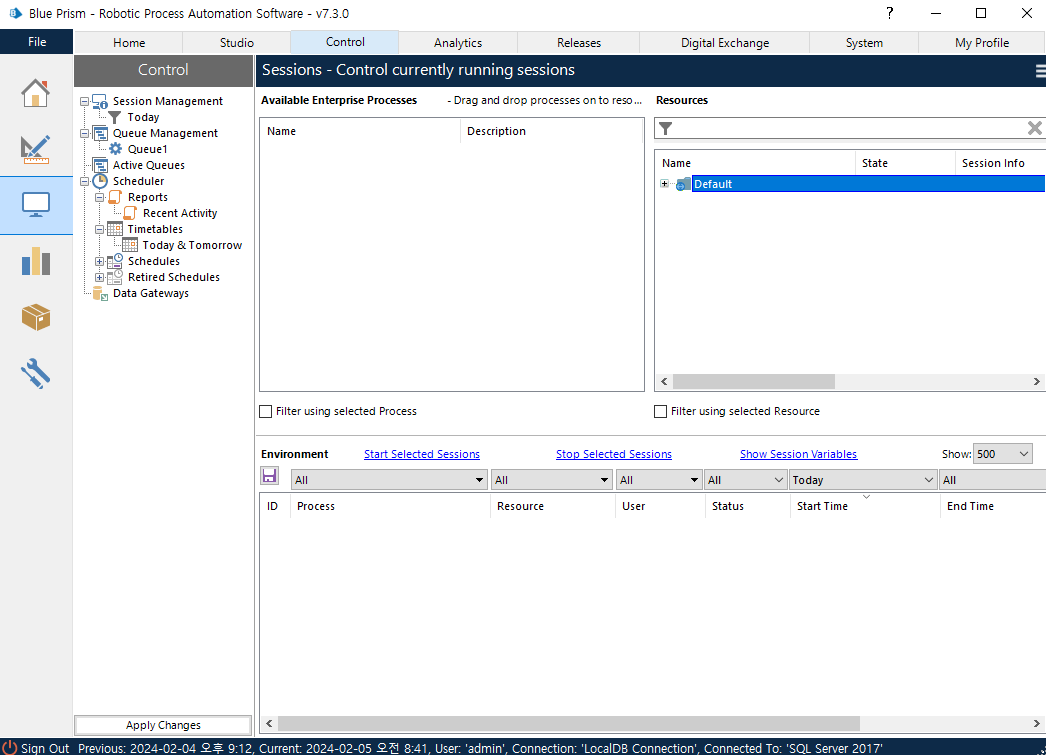This screenshot has width=1046, height=755.
Task: Switch to the Analytics tab
Action: click(458, 43)
